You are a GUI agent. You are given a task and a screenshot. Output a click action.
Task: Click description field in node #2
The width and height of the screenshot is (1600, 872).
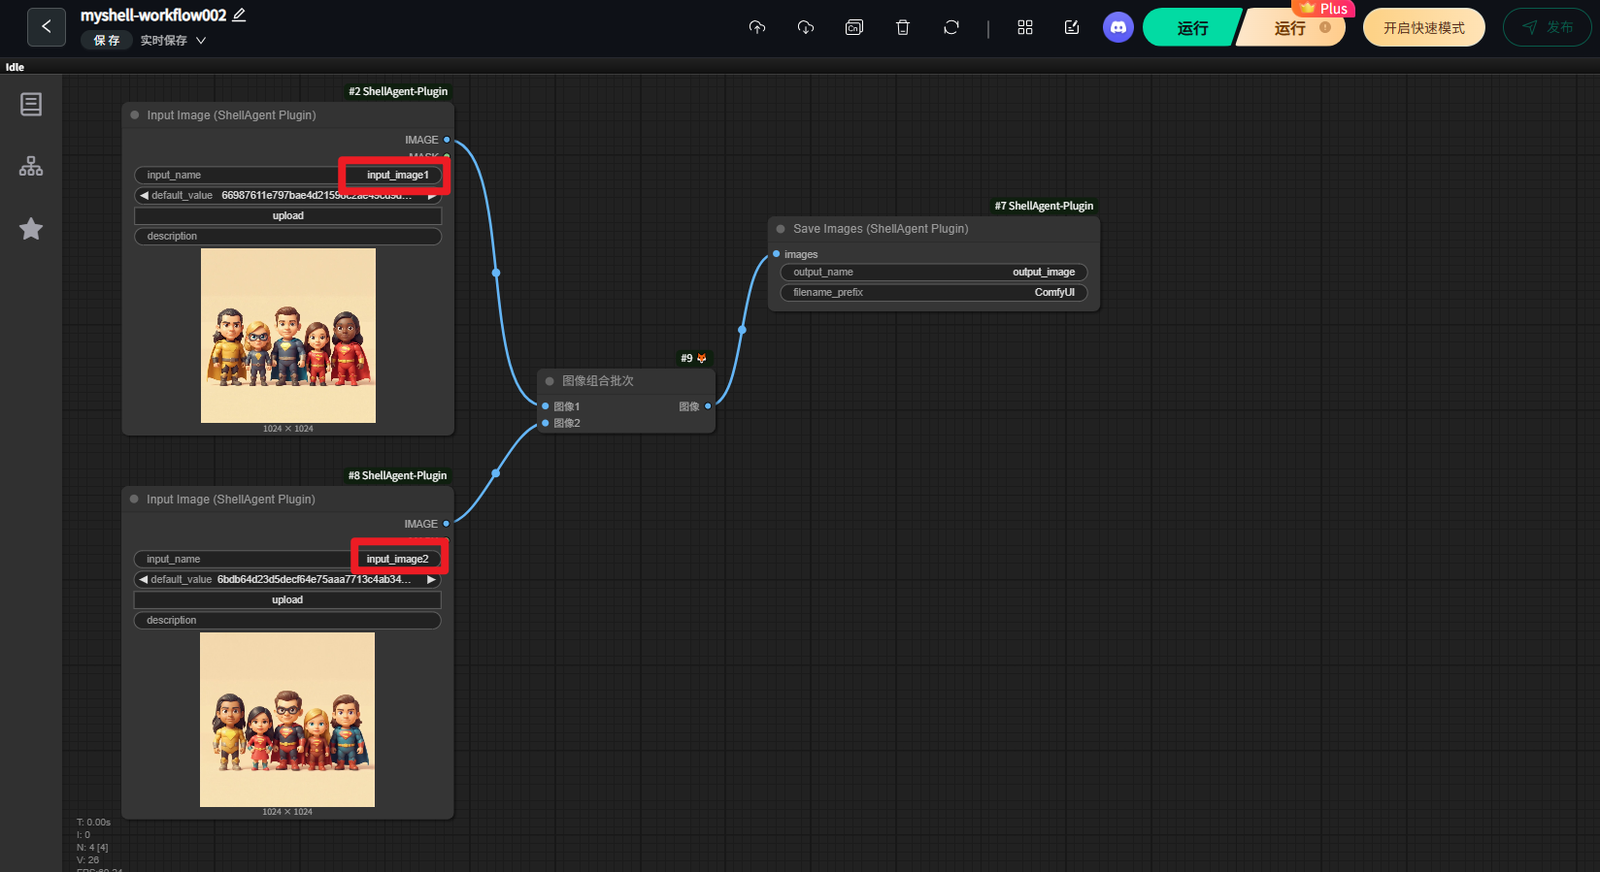tap(288, 236)
